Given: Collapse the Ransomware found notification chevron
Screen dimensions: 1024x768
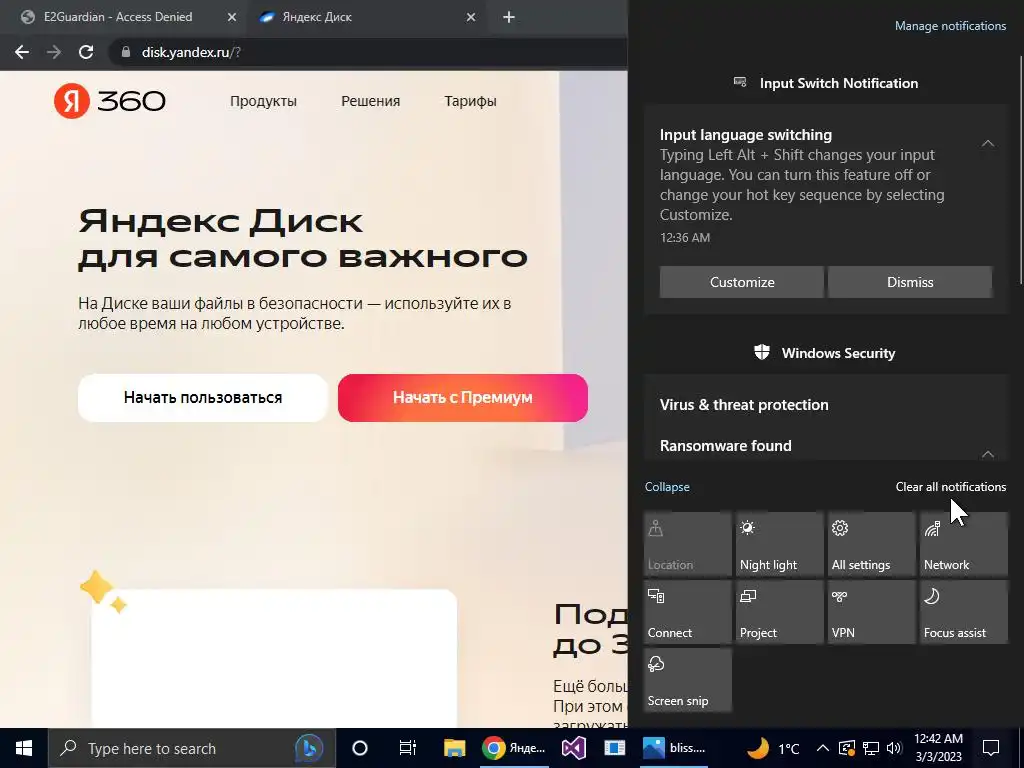Looking at the screenshot, I should coord(987,454).
